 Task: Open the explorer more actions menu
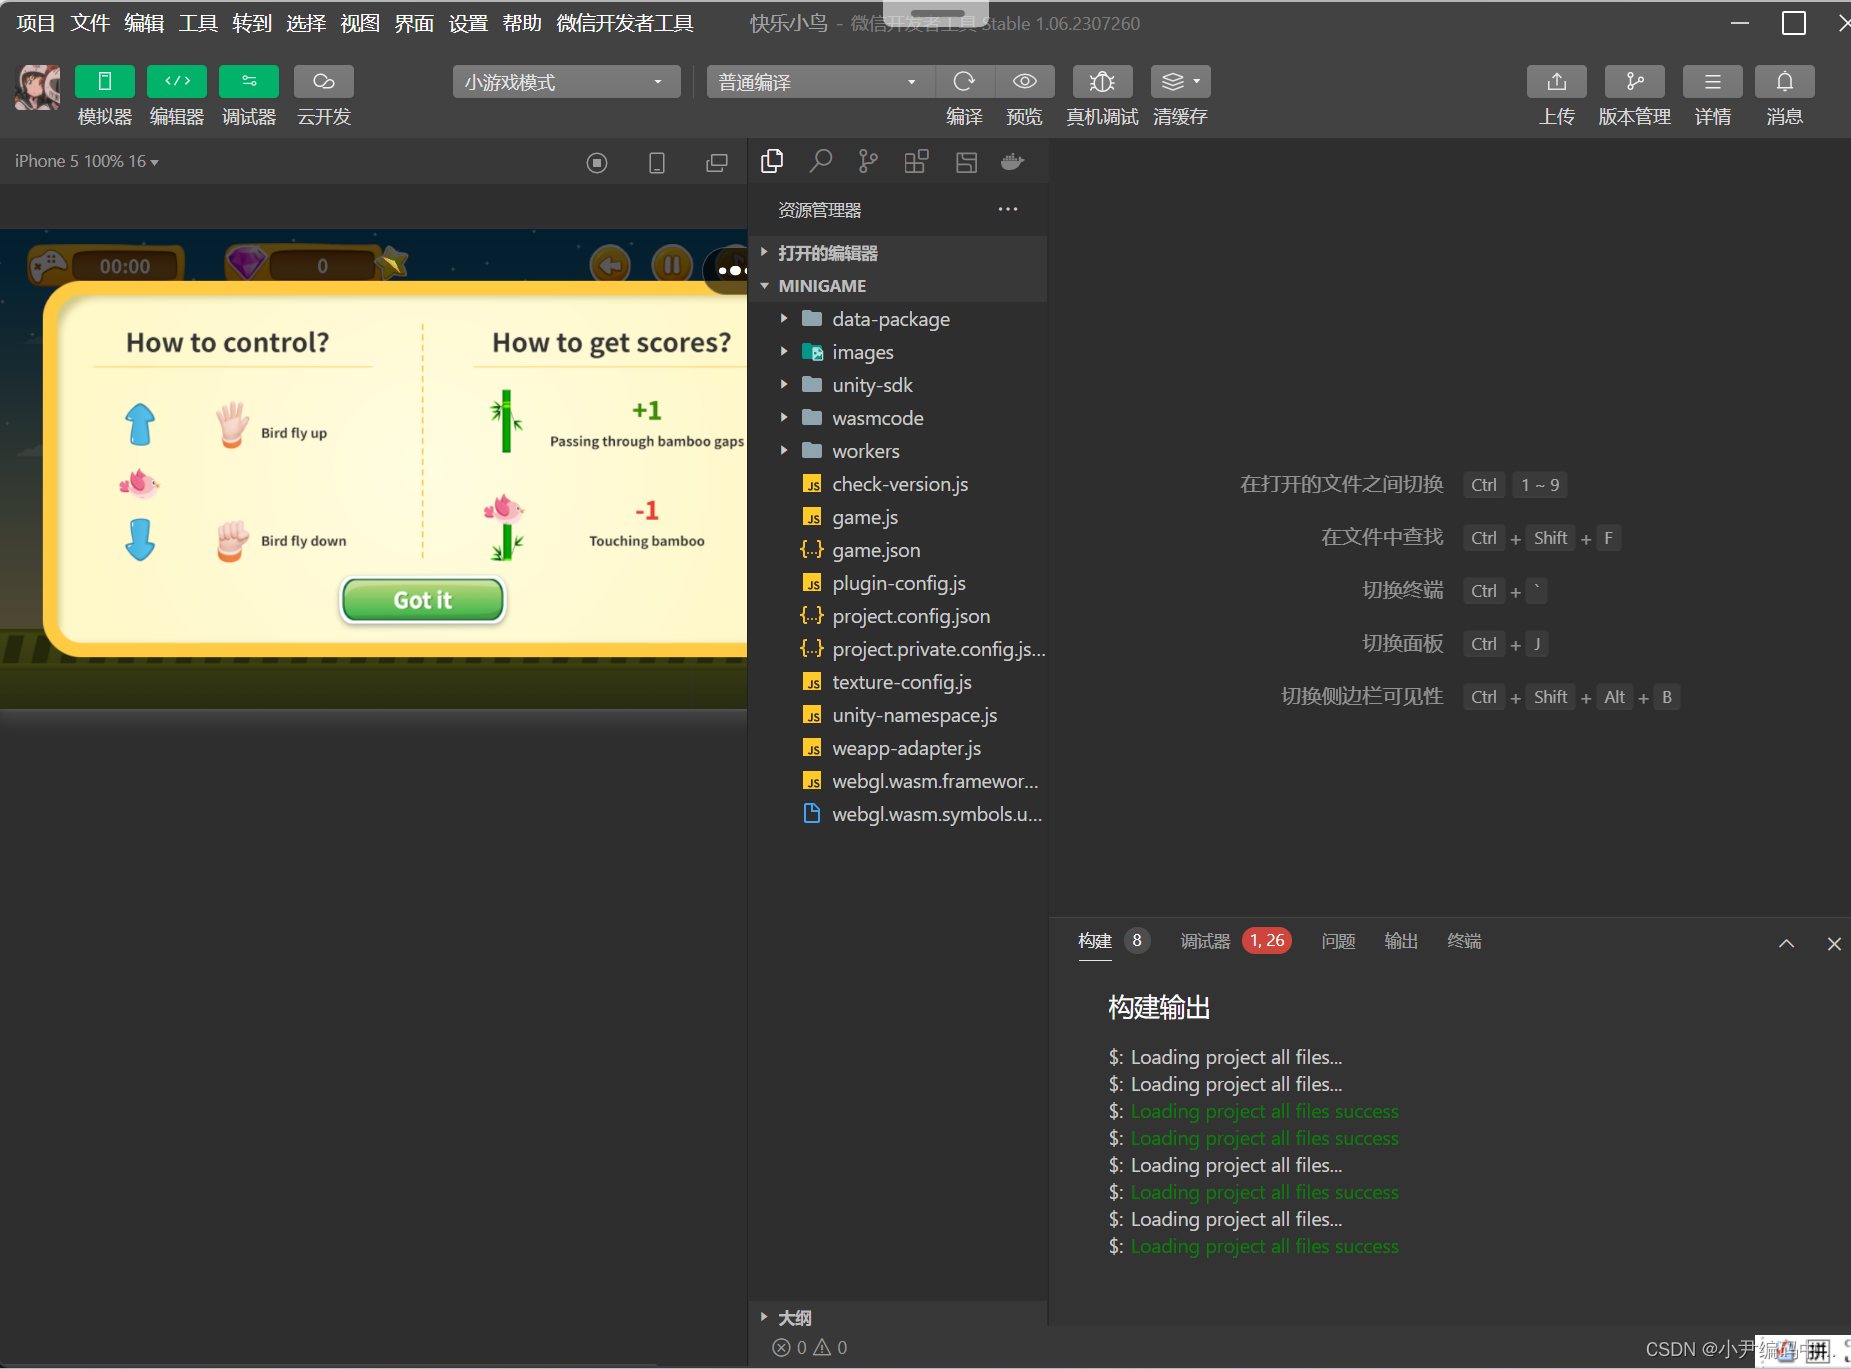tap(1008, 209)
